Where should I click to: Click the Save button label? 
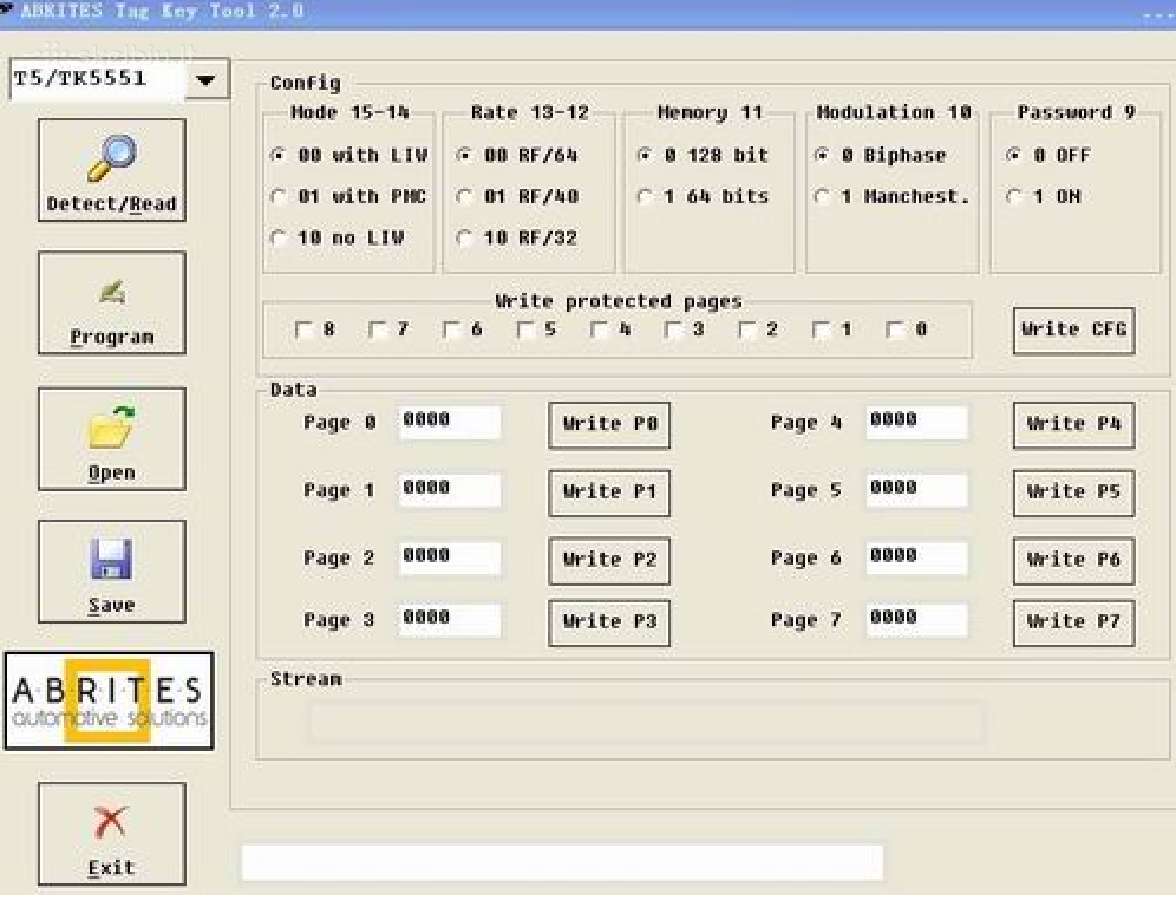coord(112,605)
